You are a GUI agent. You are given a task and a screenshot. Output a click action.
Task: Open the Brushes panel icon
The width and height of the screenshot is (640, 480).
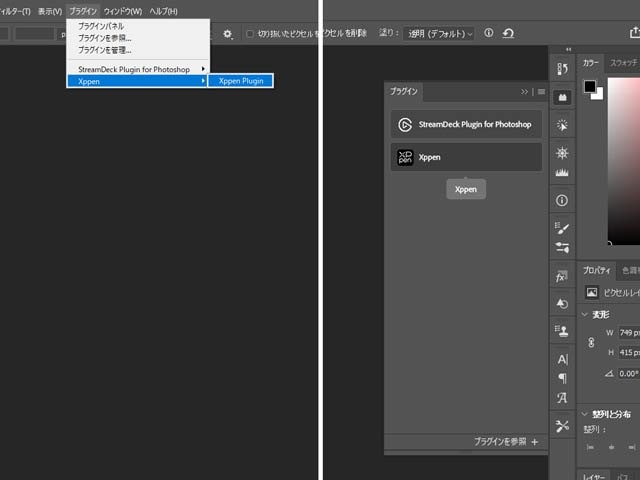[x=562, y=228]
